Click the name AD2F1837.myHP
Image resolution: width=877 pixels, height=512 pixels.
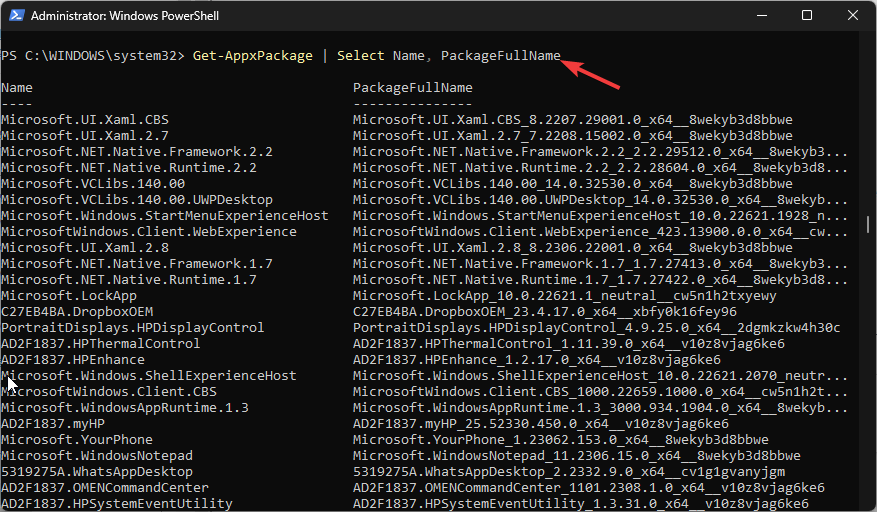[x=53, y=424]
